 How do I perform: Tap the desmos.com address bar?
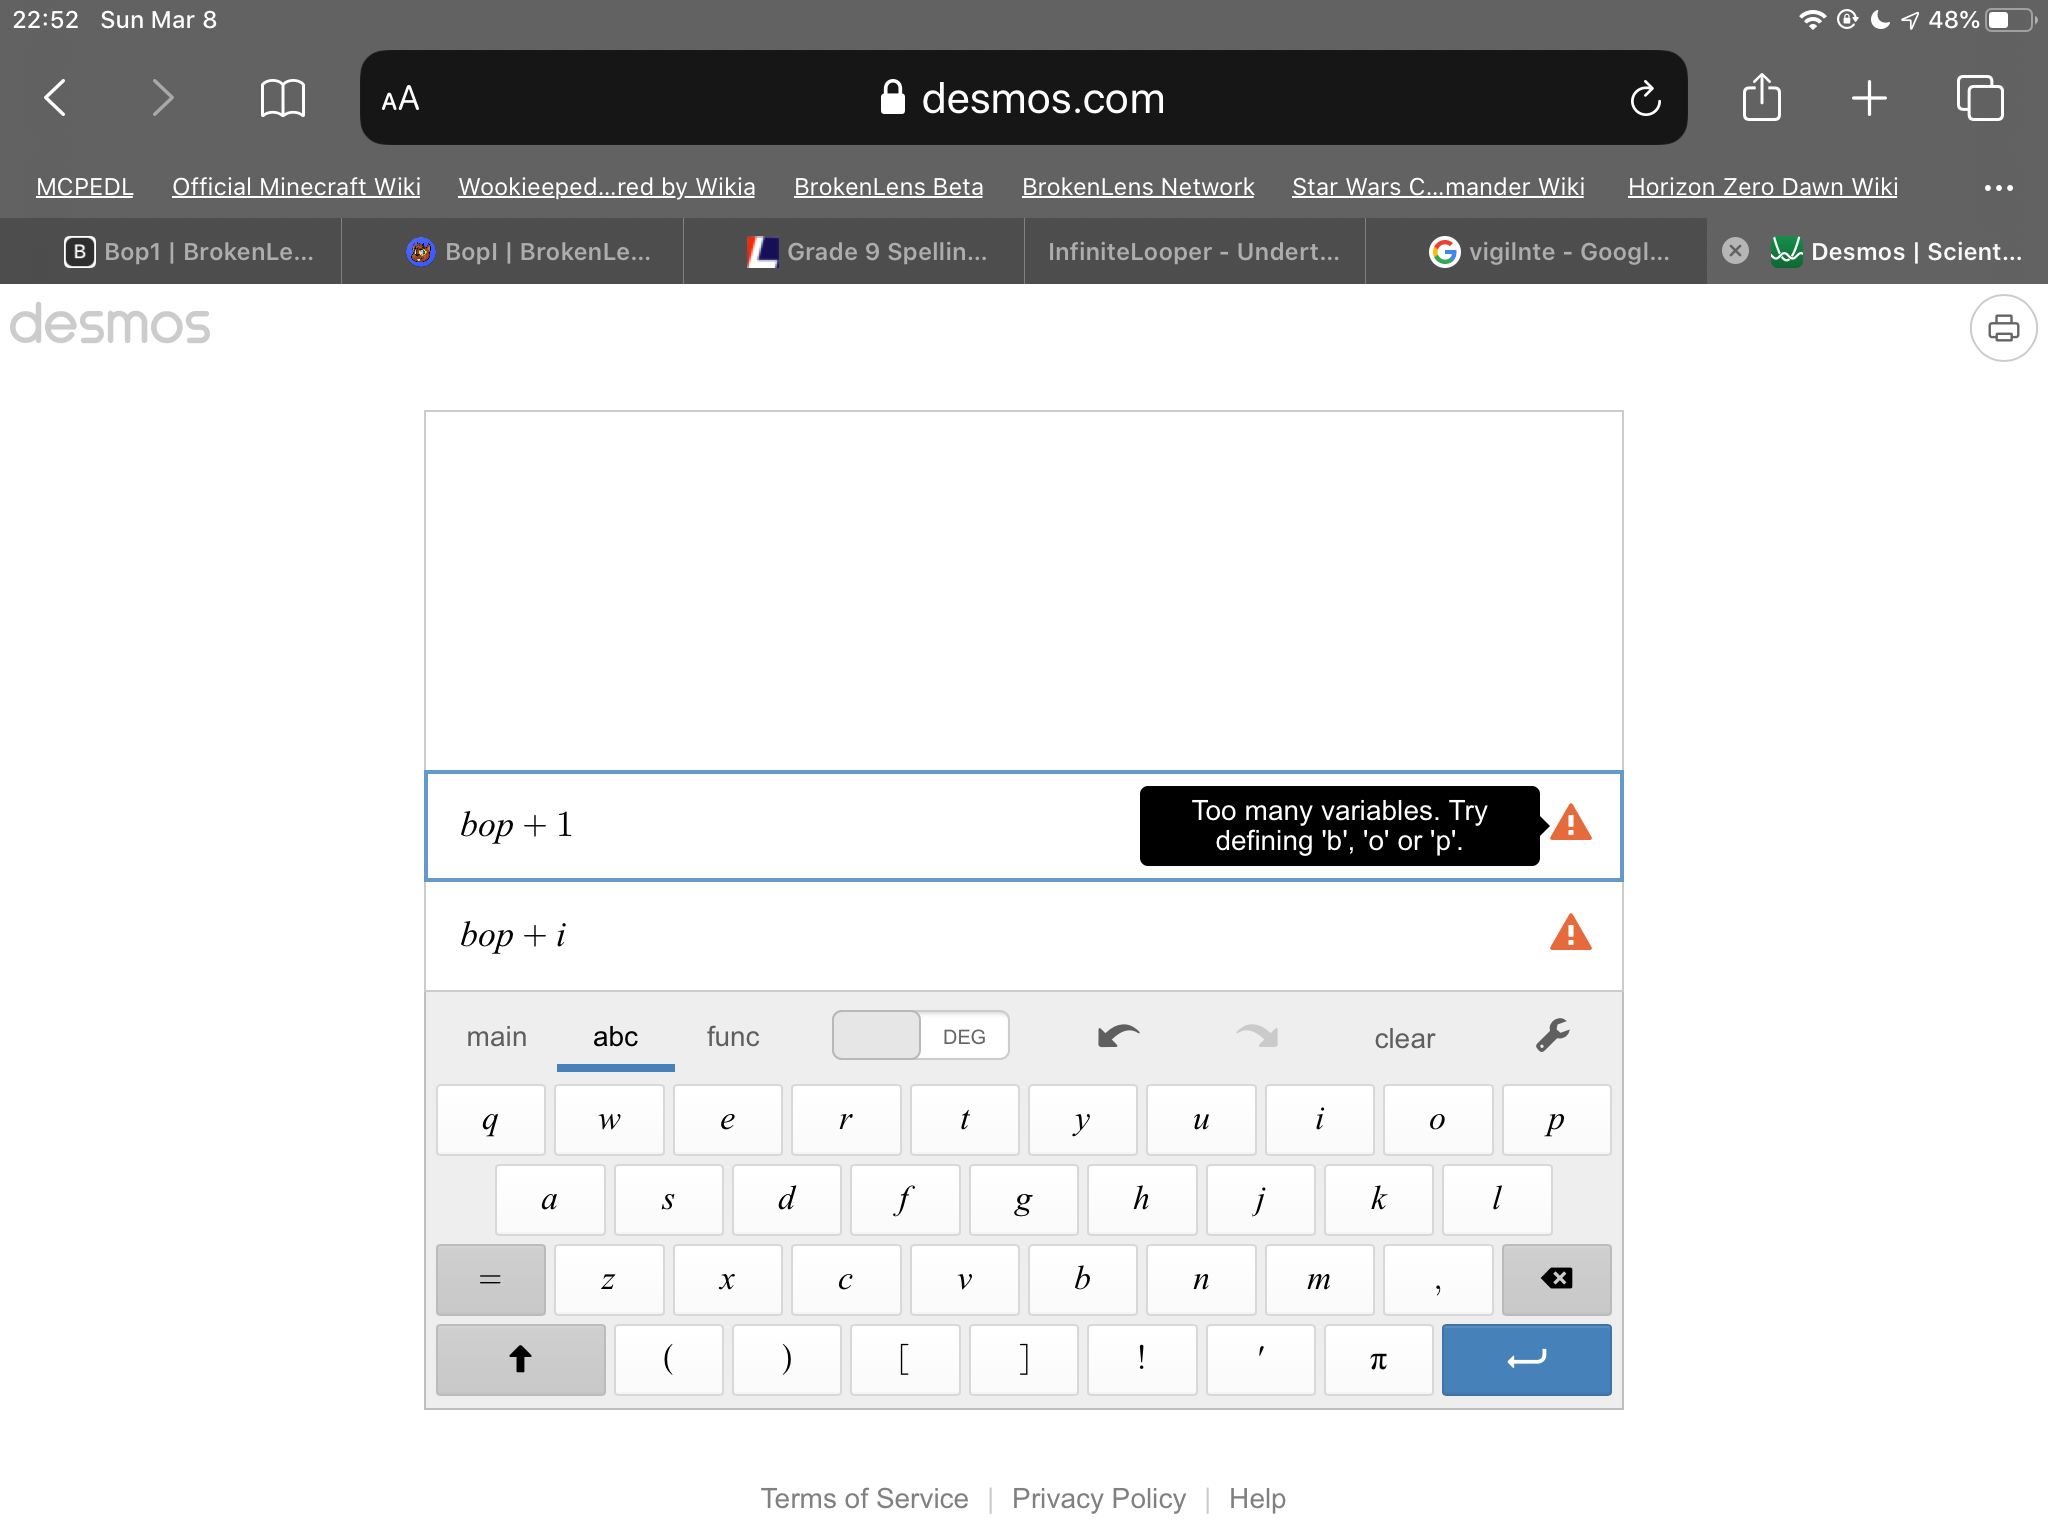[1023, 98]
